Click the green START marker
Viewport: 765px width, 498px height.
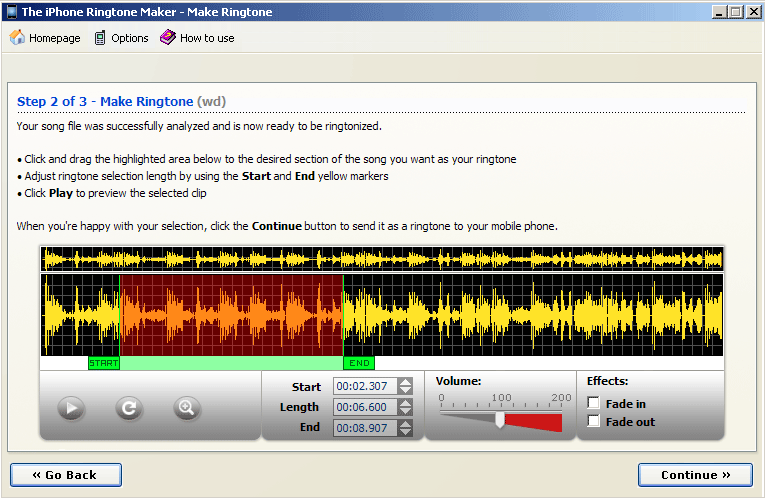(x=103, y=363)
